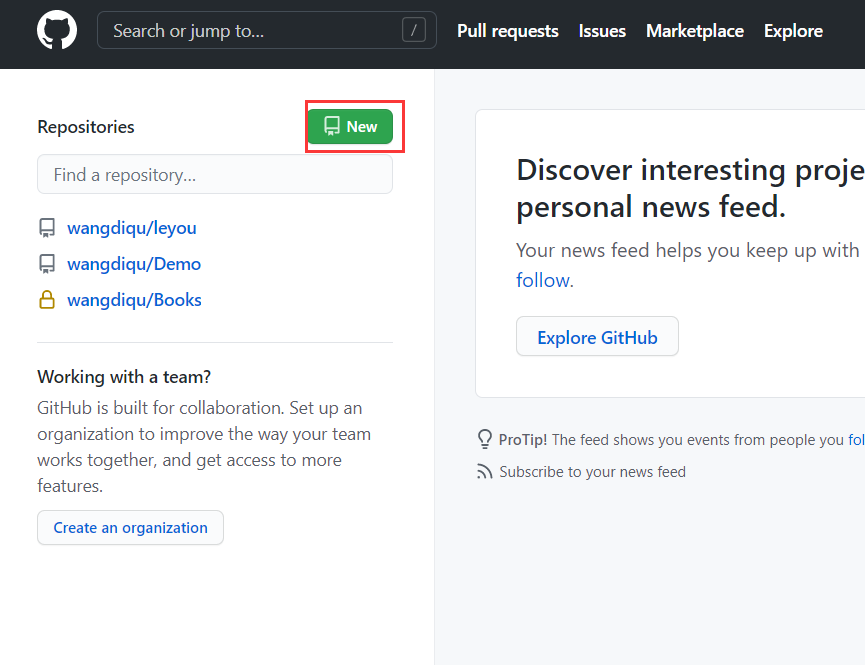Click the RSS feed icon
The height and width of the screenshot is (665, 865).
tap(485, 472)
